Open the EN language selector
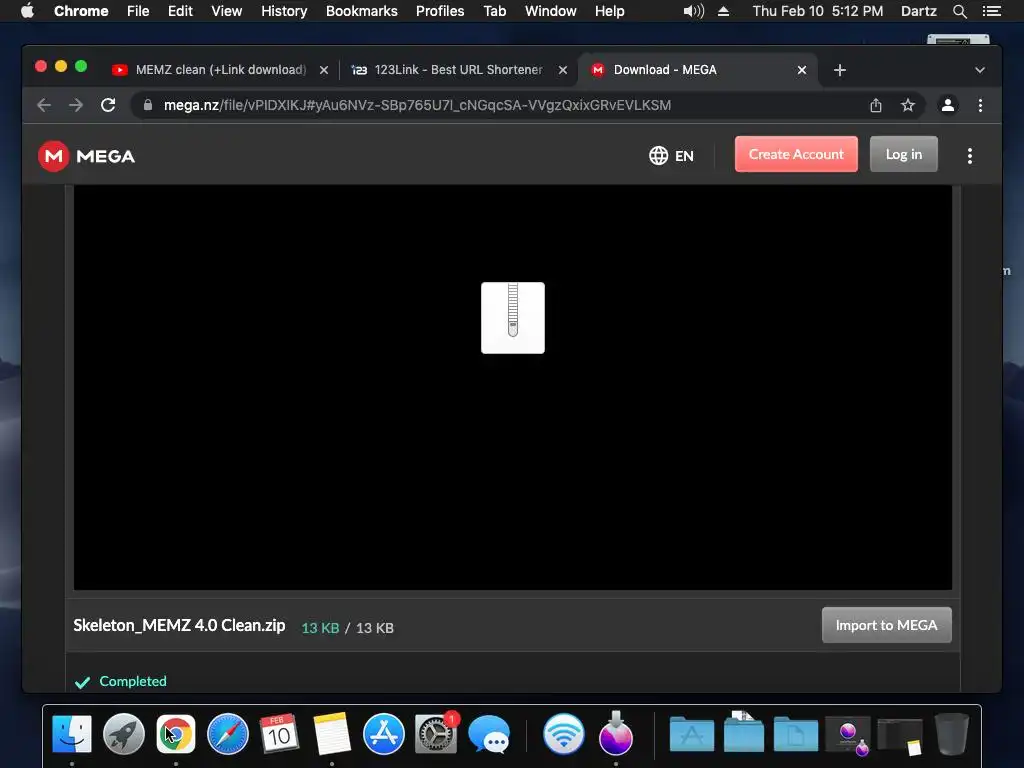This screenshot has width=1024, height=768. (671, 155)
